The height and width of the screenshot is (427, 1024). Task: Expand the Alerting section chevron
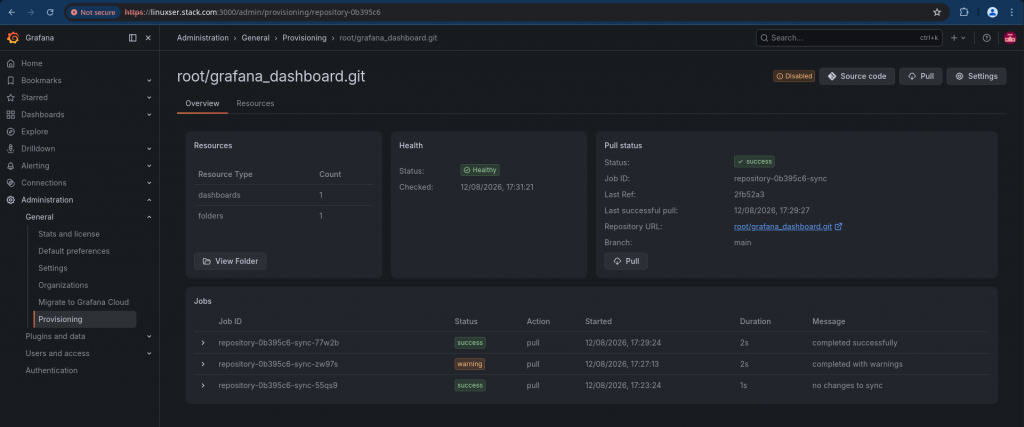pos(149,166)
